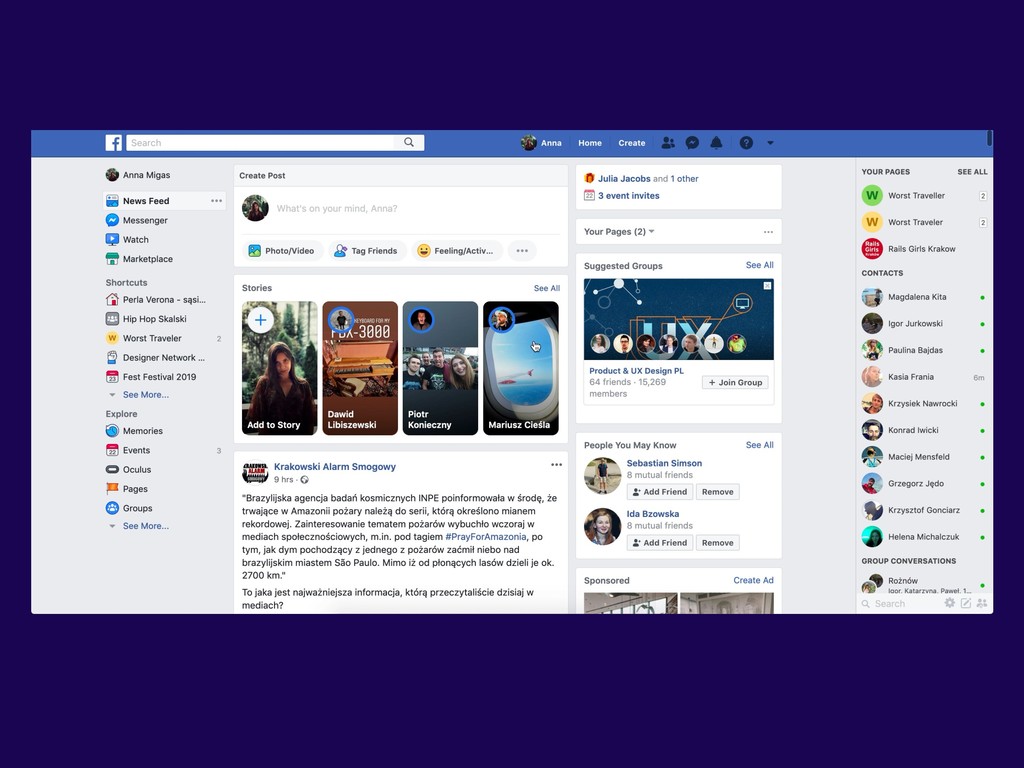Click Tag Friends button
This screenshot has width=1024, height=768.
click(x=366, y=251)
